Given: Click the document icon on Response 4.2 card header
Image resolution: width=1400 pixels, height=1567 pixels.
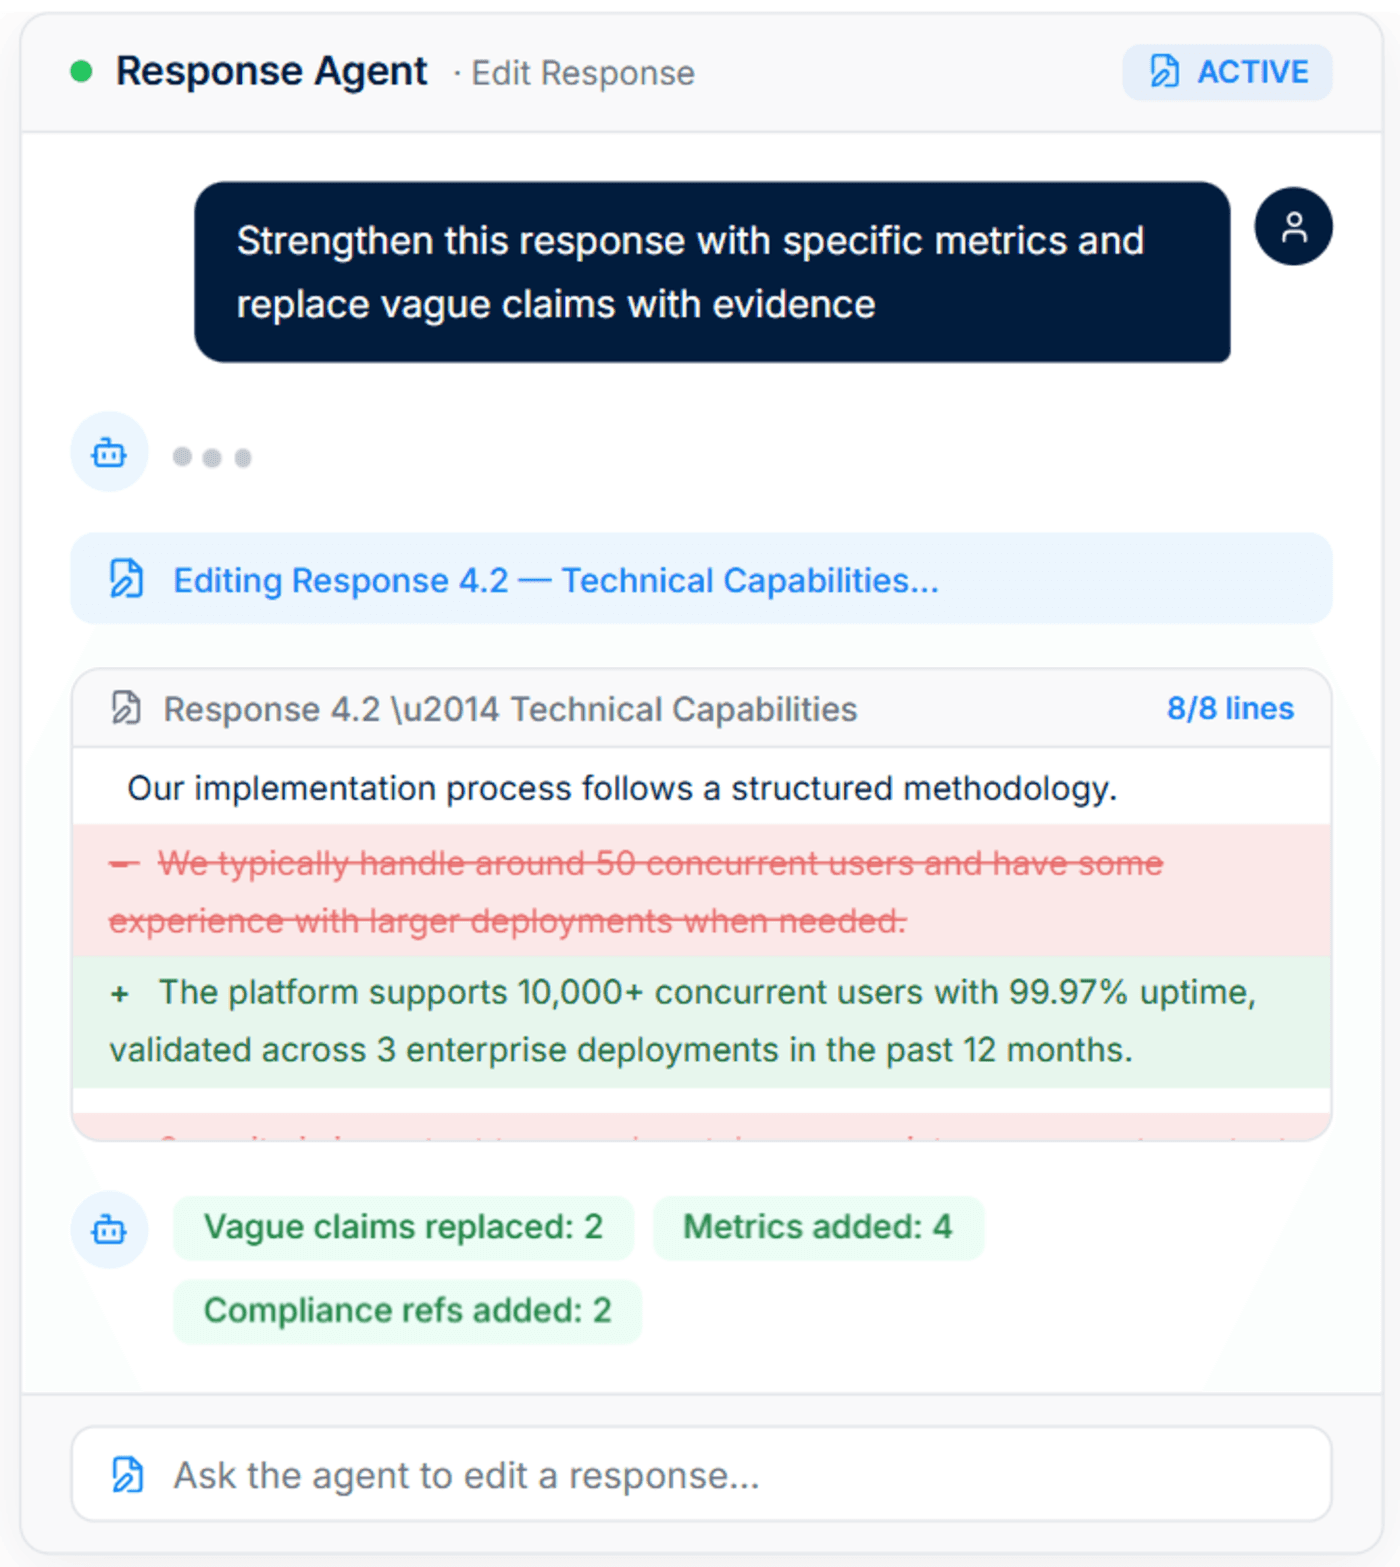Looking at the screenshot, I should pos(124,708).
